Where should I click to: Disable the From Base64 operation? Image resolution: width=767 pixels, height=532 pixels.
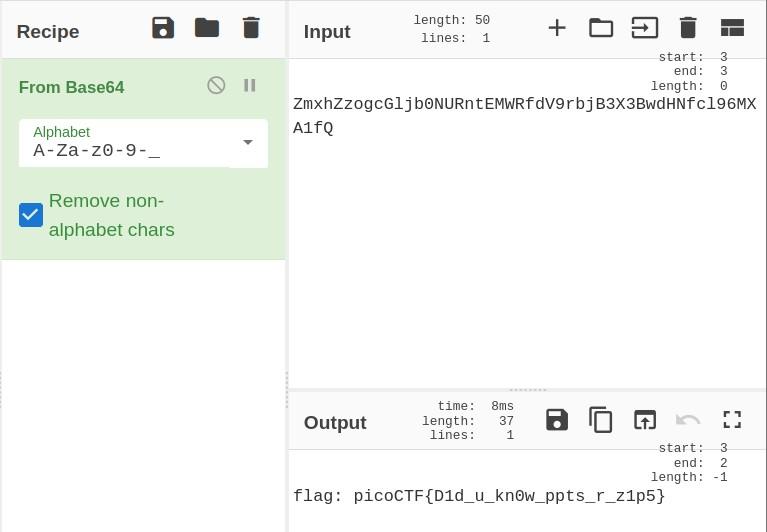(x=216, y=86)
